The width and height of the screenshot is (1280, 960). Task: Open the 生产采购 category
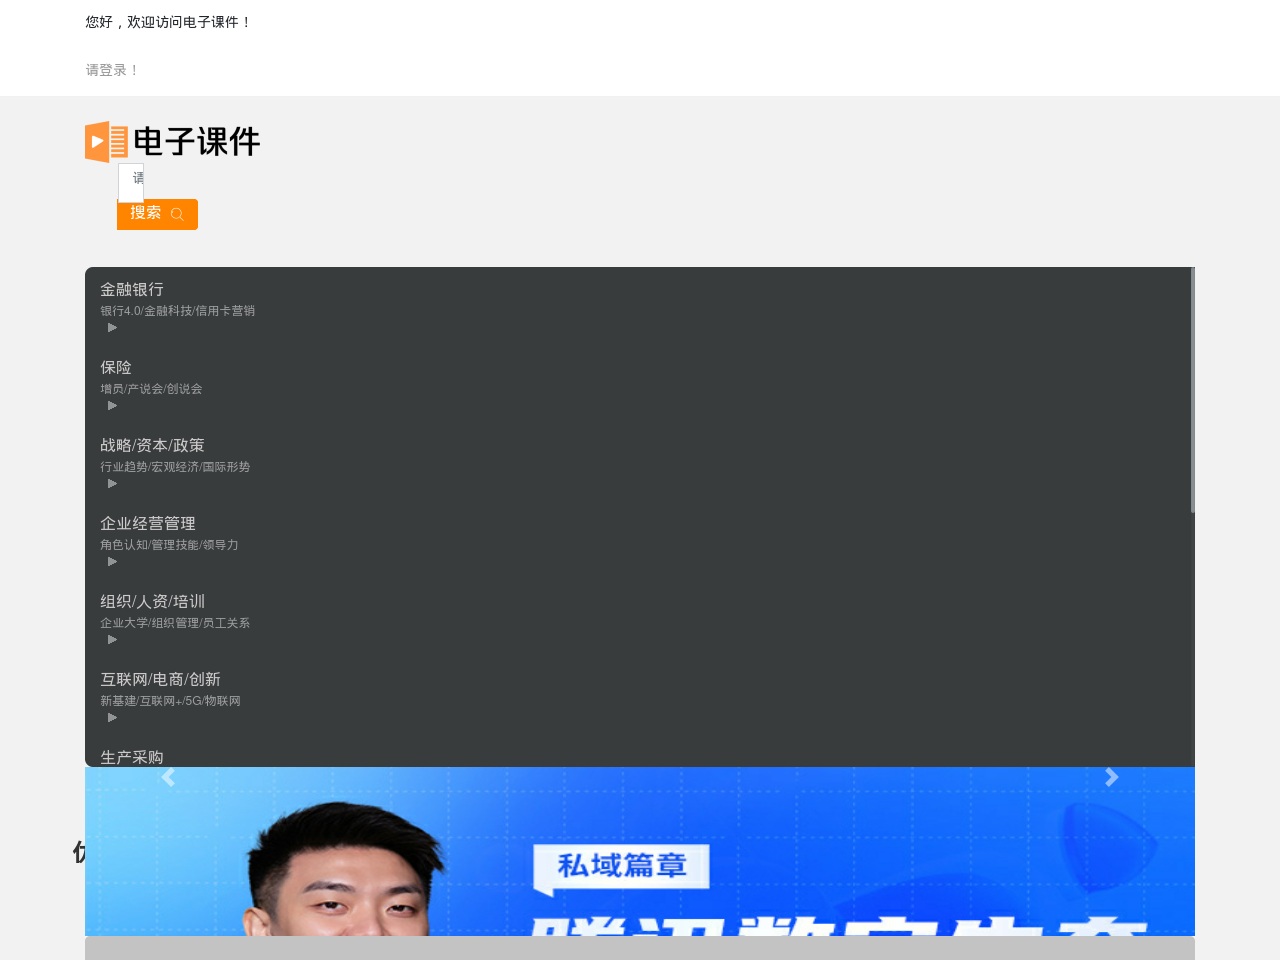click(132, 757)
